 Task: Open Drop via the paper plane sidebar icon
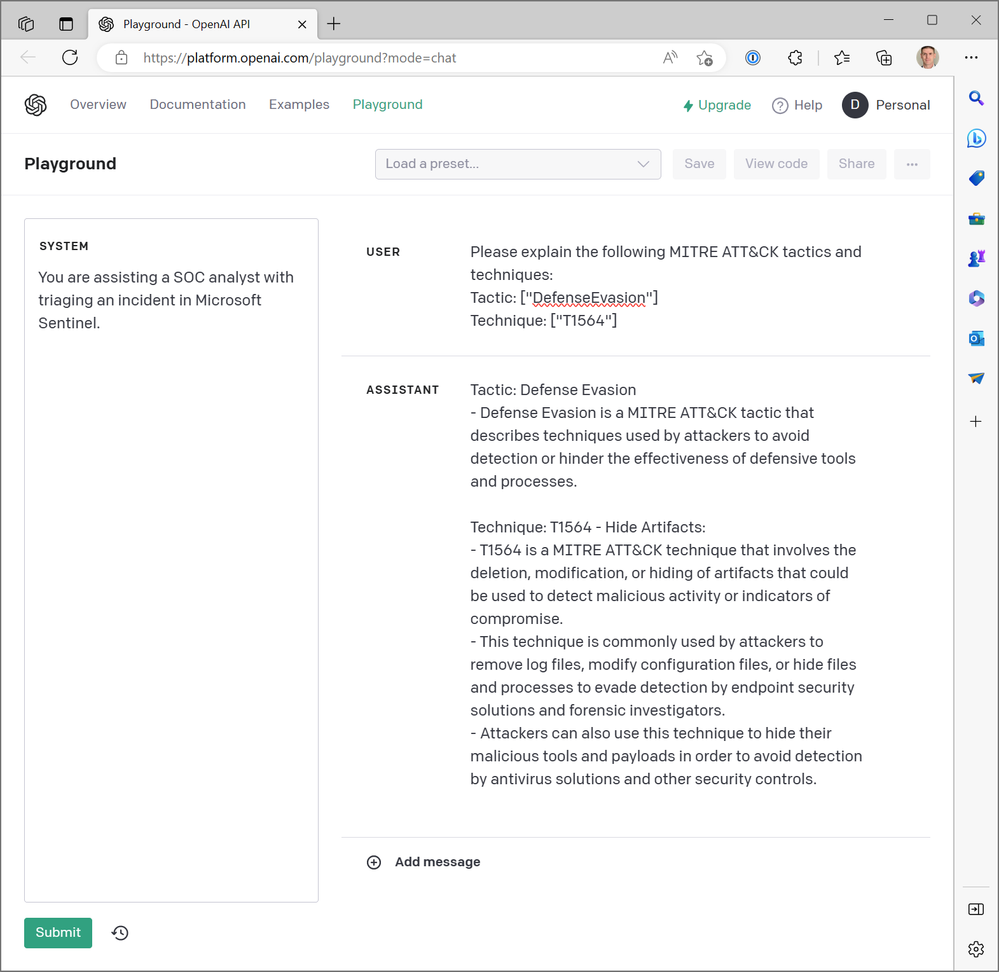[x=976, y=378]
